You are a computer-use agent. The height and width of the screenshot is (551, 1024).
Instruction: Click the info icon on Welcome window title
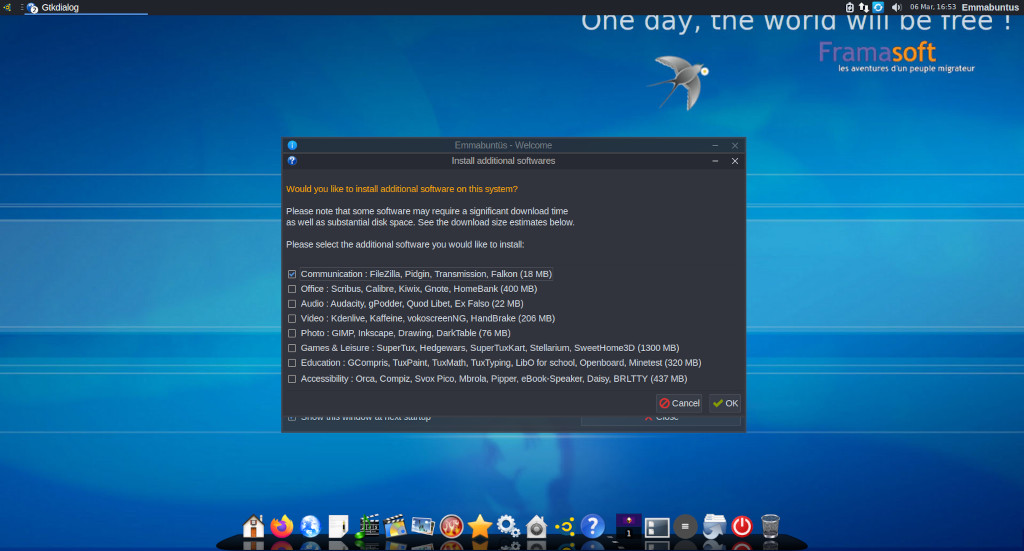pos(292,145)
